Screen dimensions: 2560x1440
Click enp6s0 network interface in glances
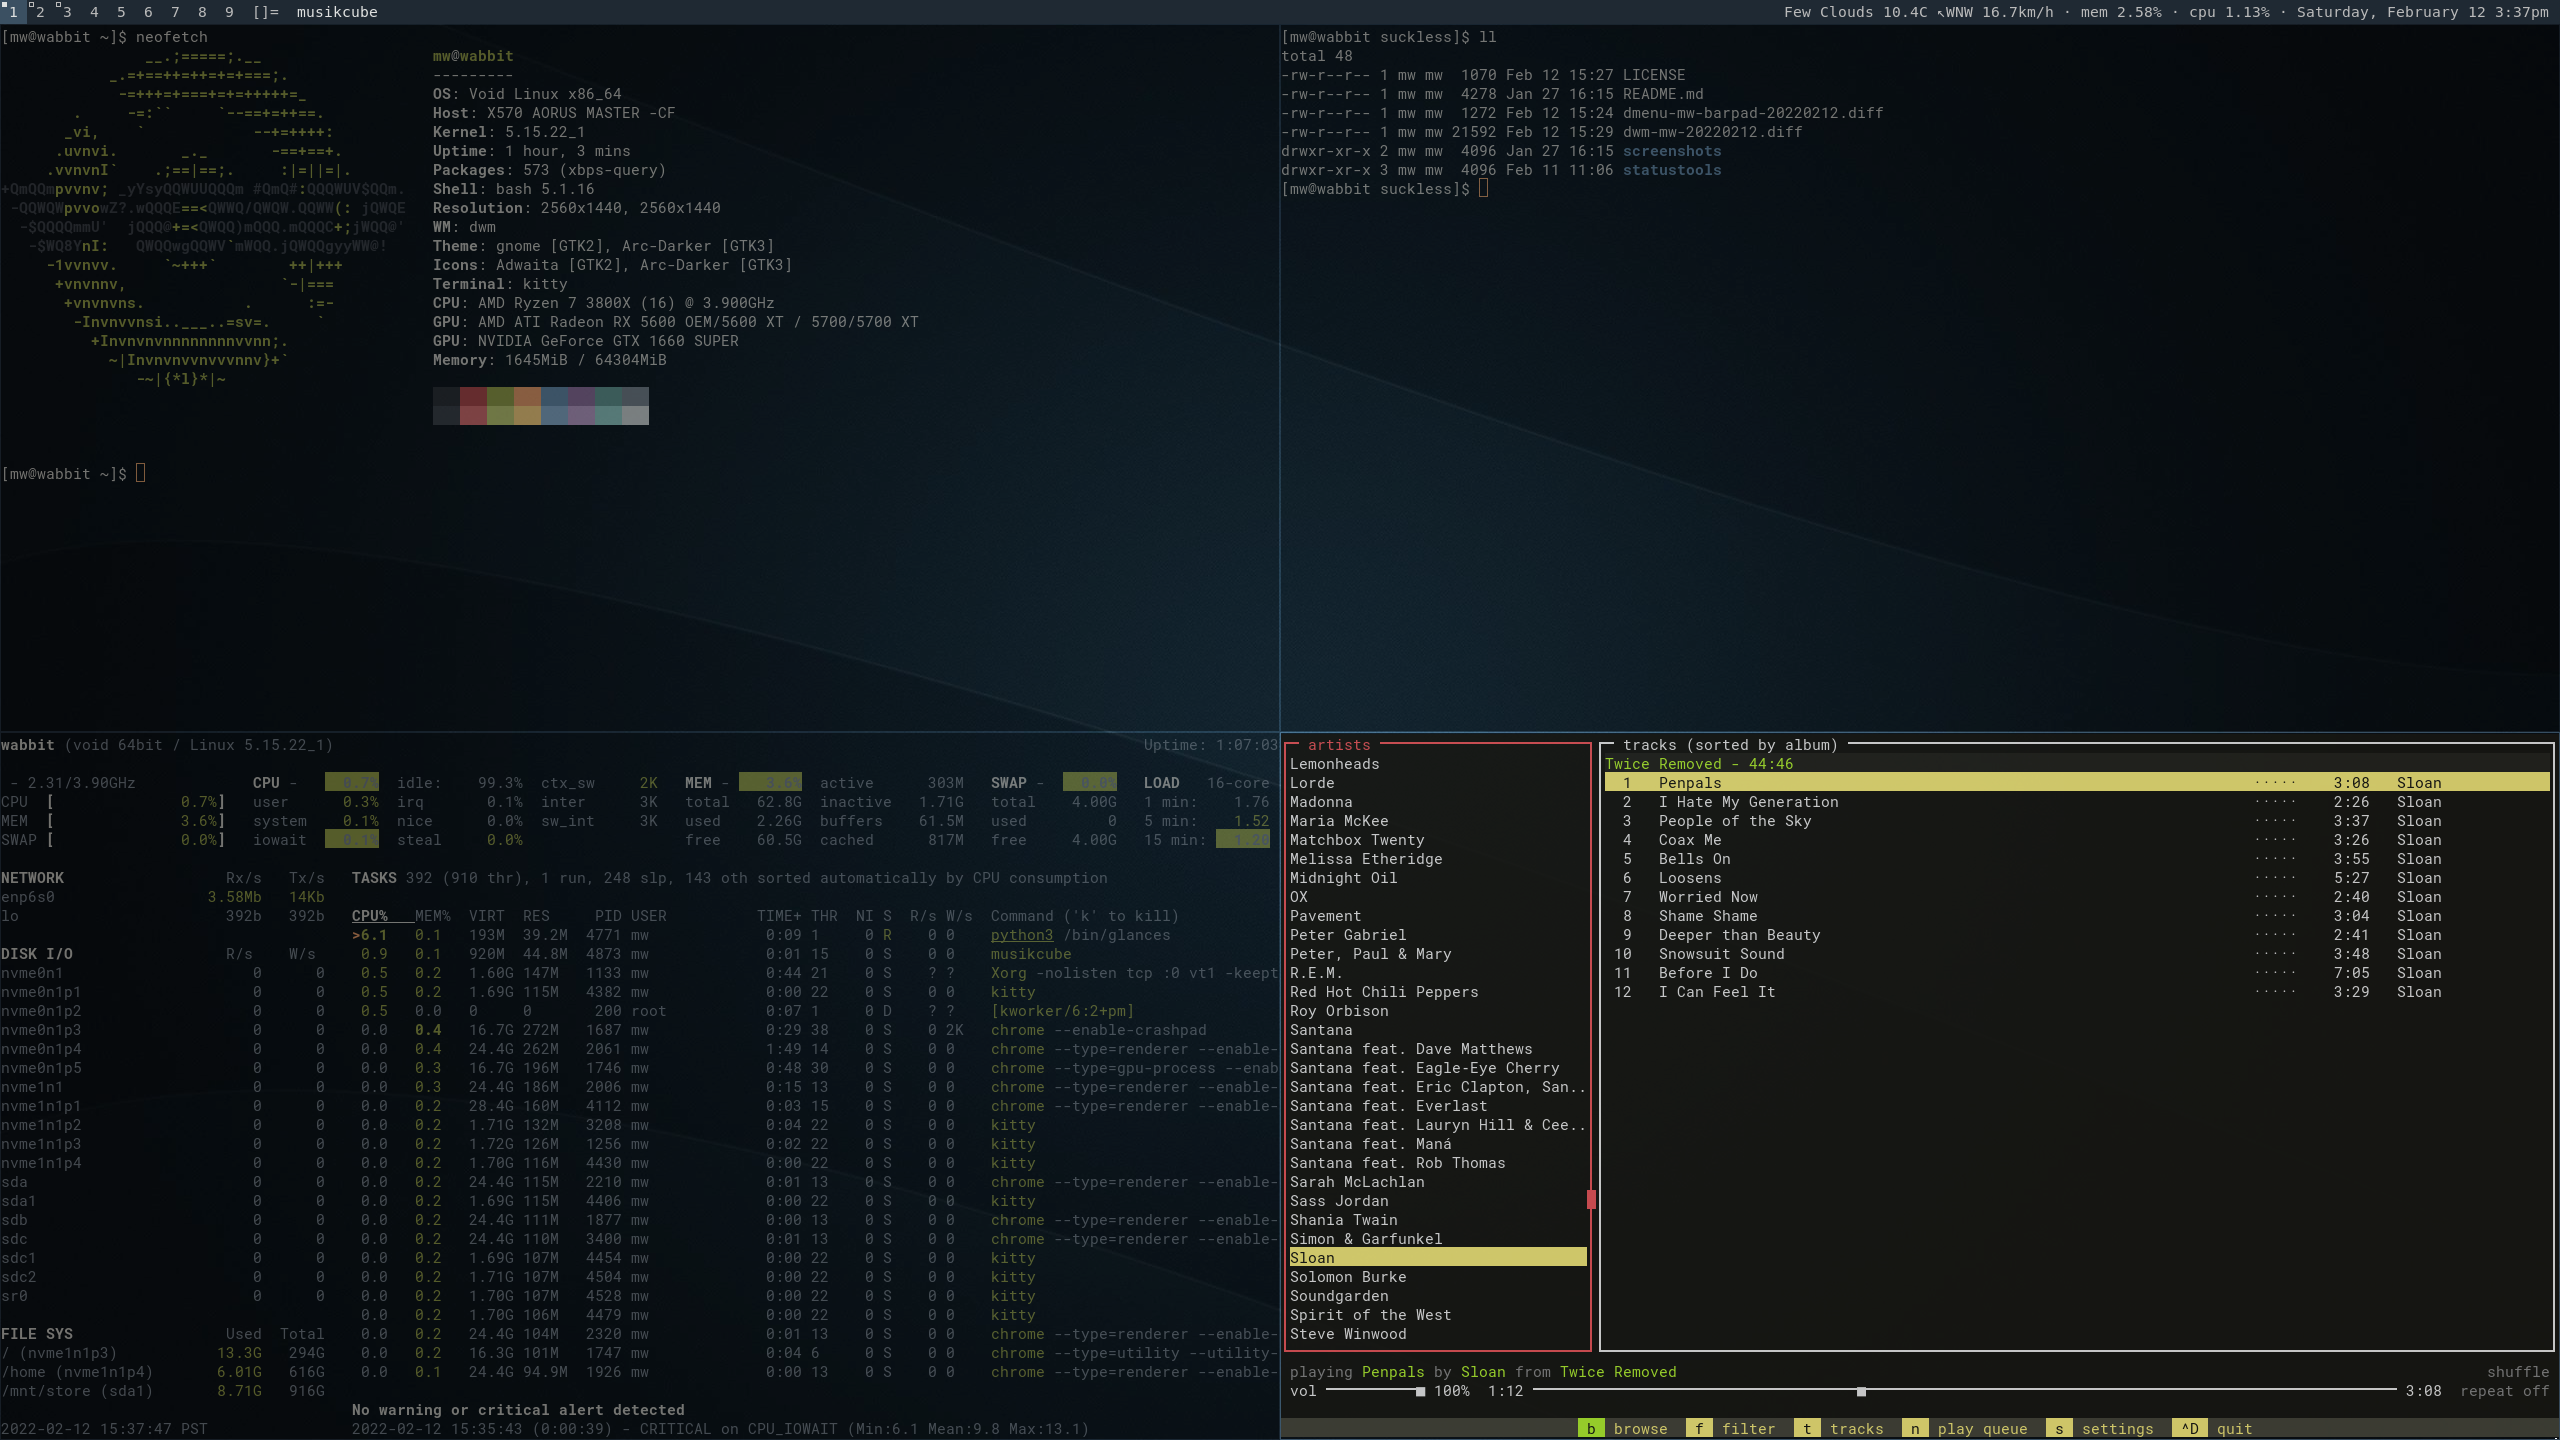(x=28, y=897)
